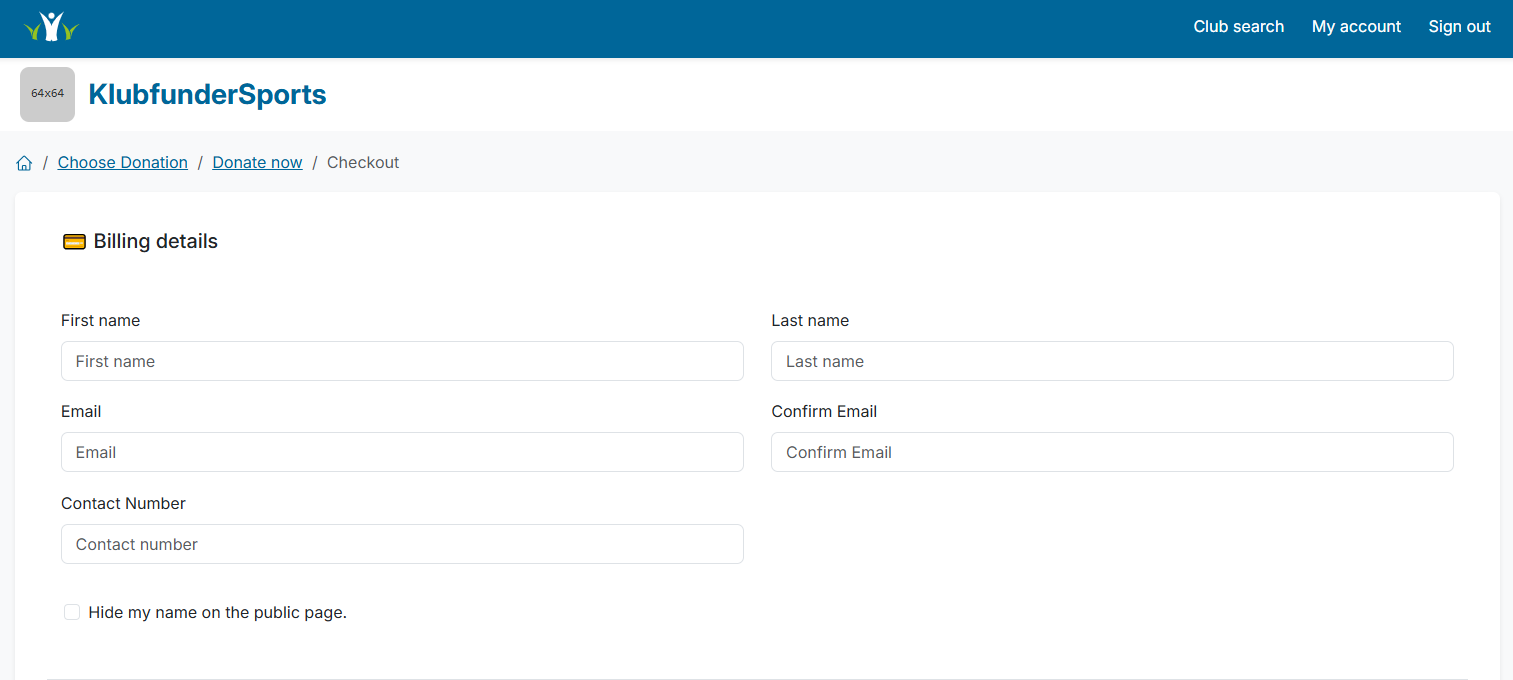Focus the Last name input field
The height and width of the screenshot is (680, 1513).
click(1112, 361)
